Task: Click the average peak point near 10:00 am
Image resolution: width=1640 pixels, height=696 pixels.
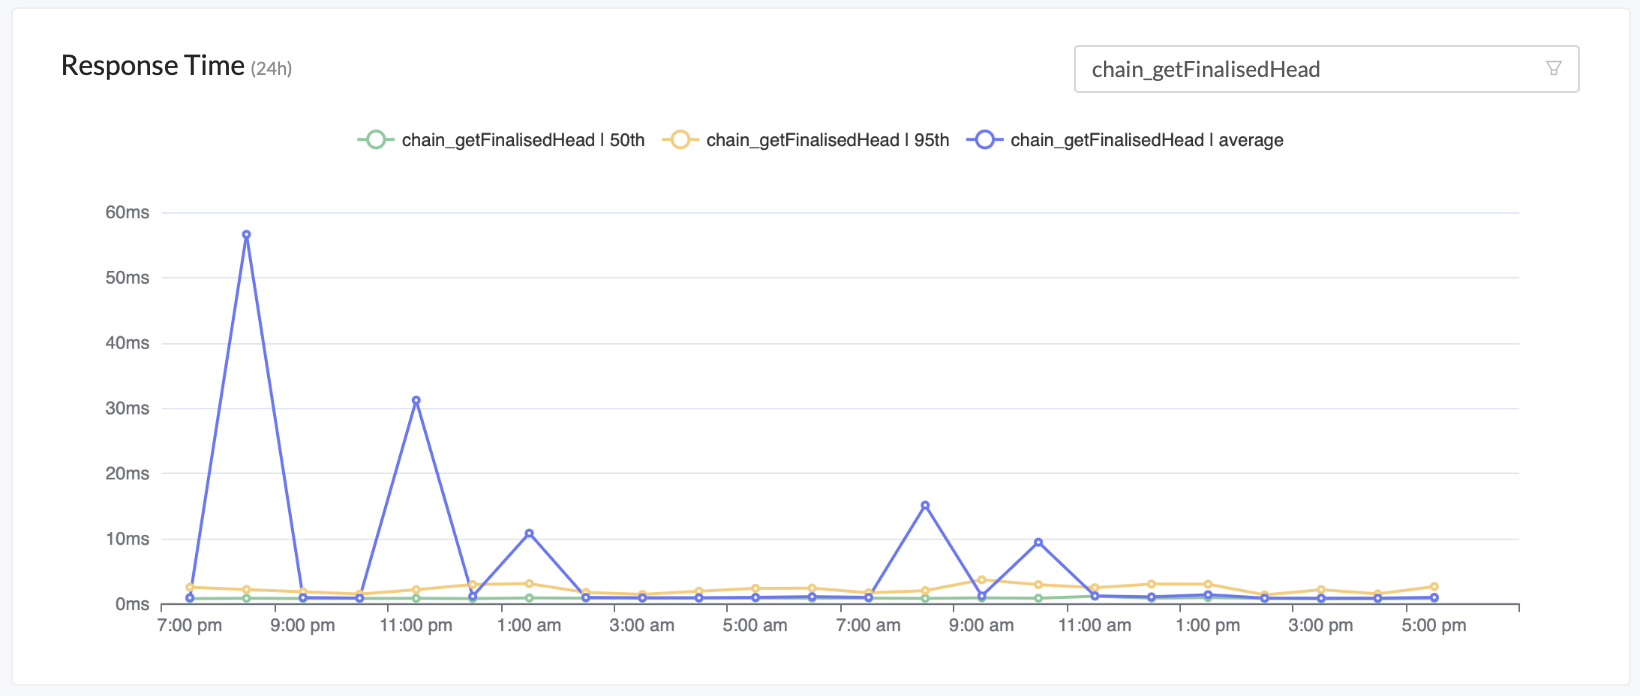Action: tap(1038, 542)
